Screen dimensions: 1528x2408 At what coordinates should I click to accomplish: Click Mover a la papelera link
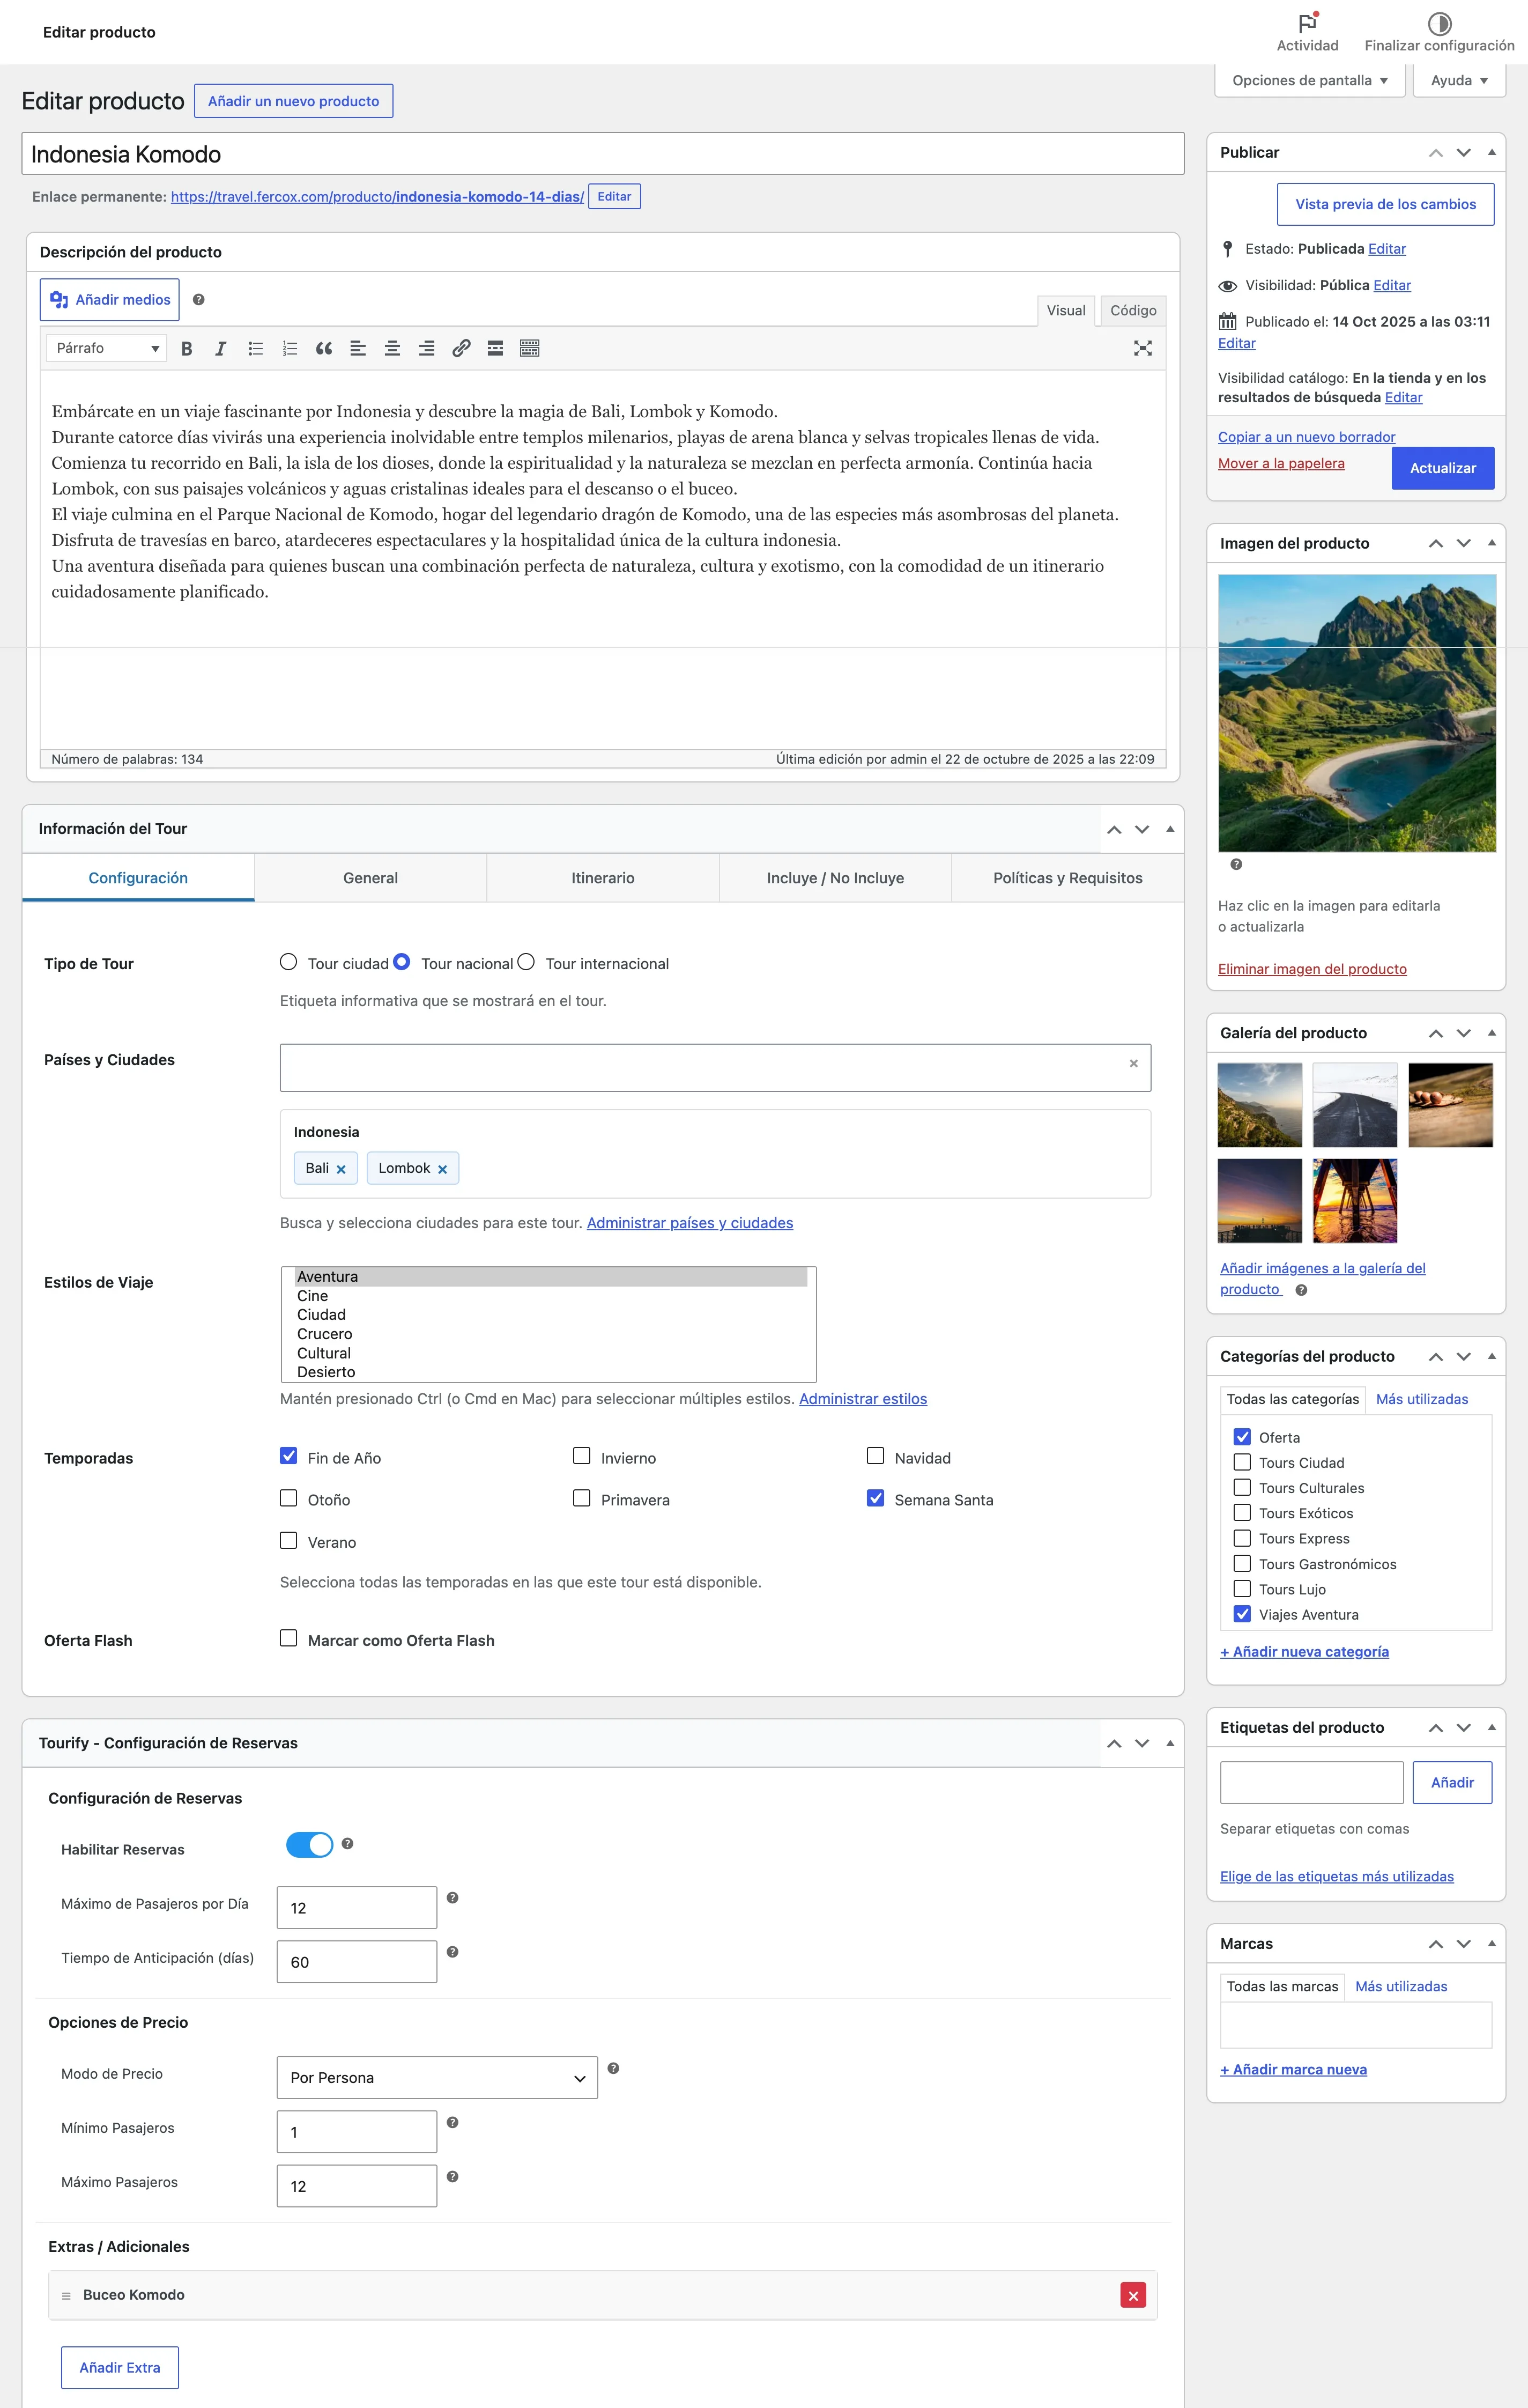(1281, 463)
